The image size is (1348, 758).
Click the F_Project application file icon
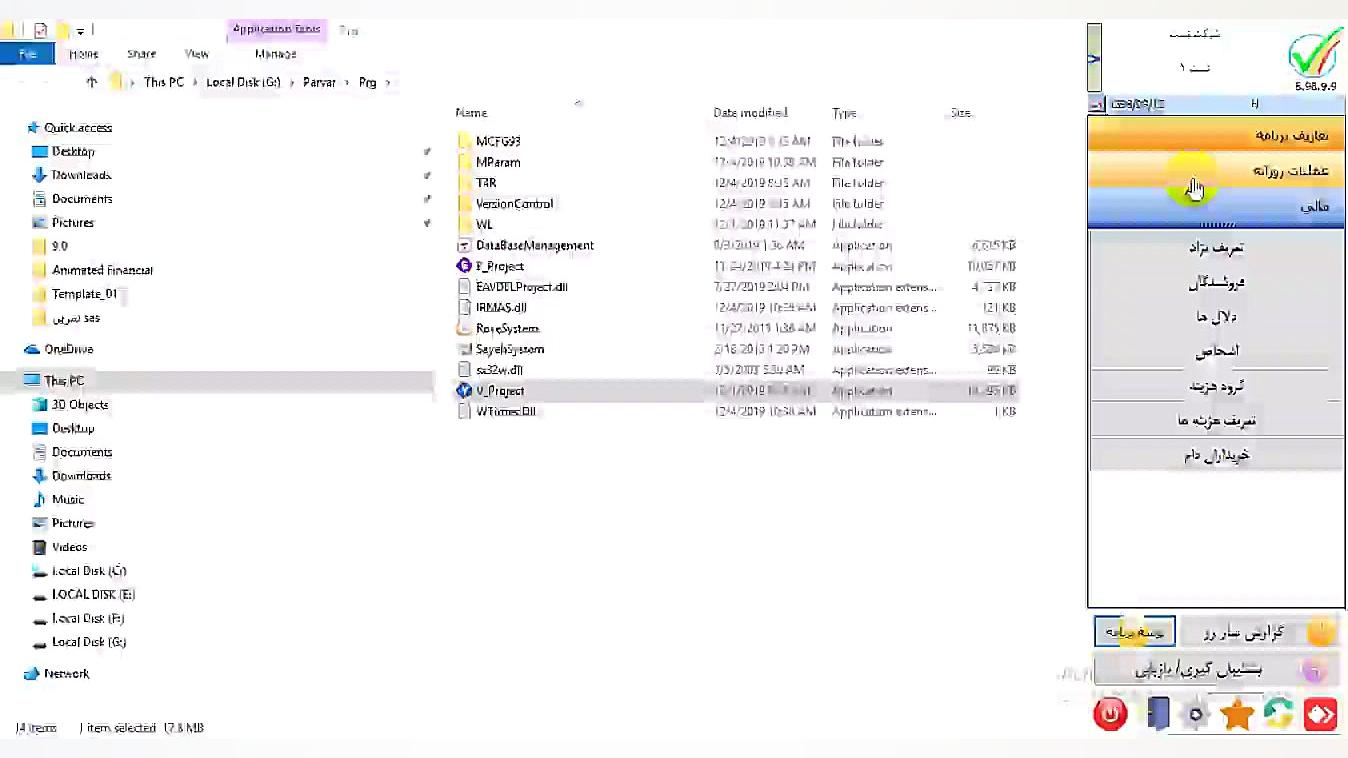[x=464, y=266]
